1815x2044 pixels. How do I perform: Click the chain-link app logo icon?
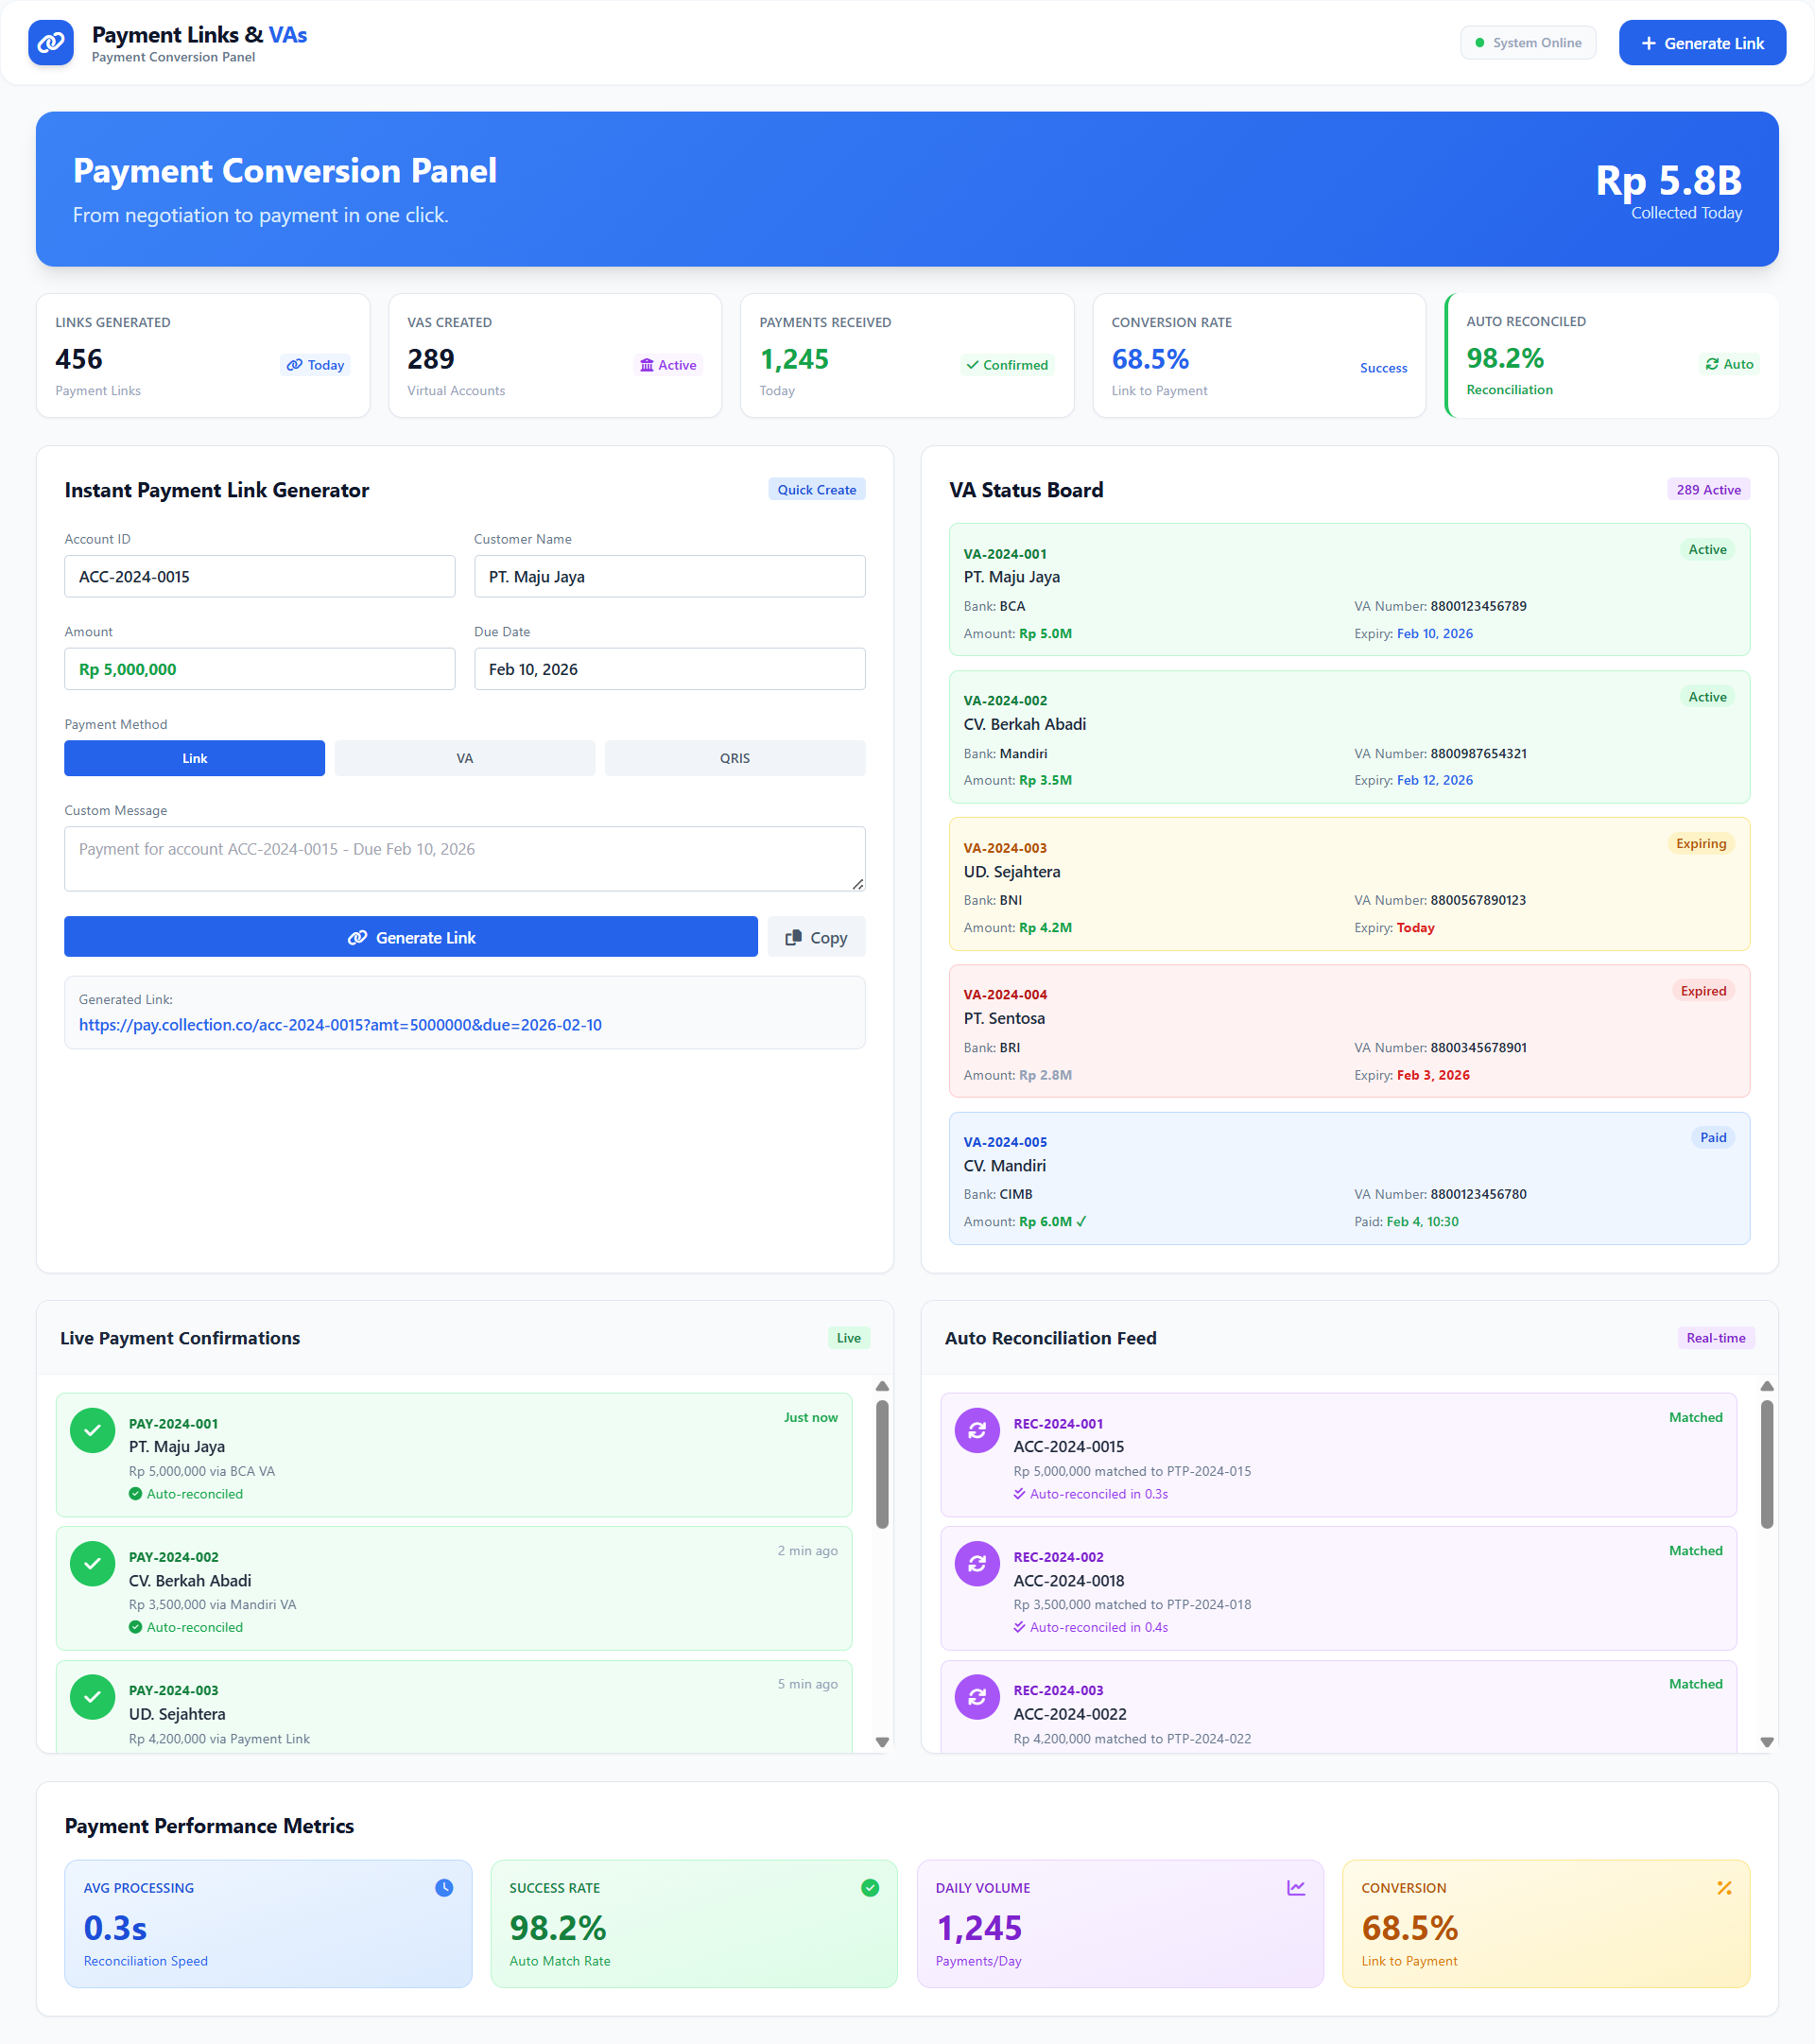[x=51, y=43]
